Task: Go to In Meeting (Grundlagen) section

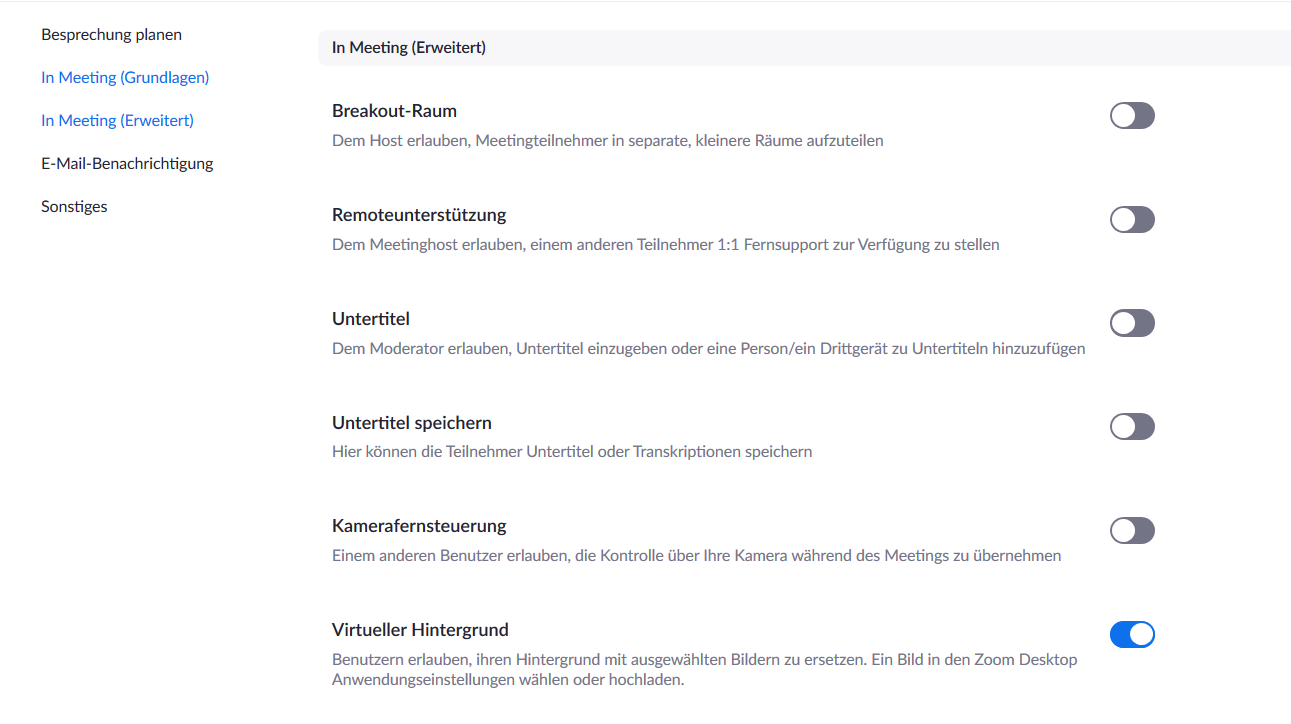Action: tap(125, 78)
